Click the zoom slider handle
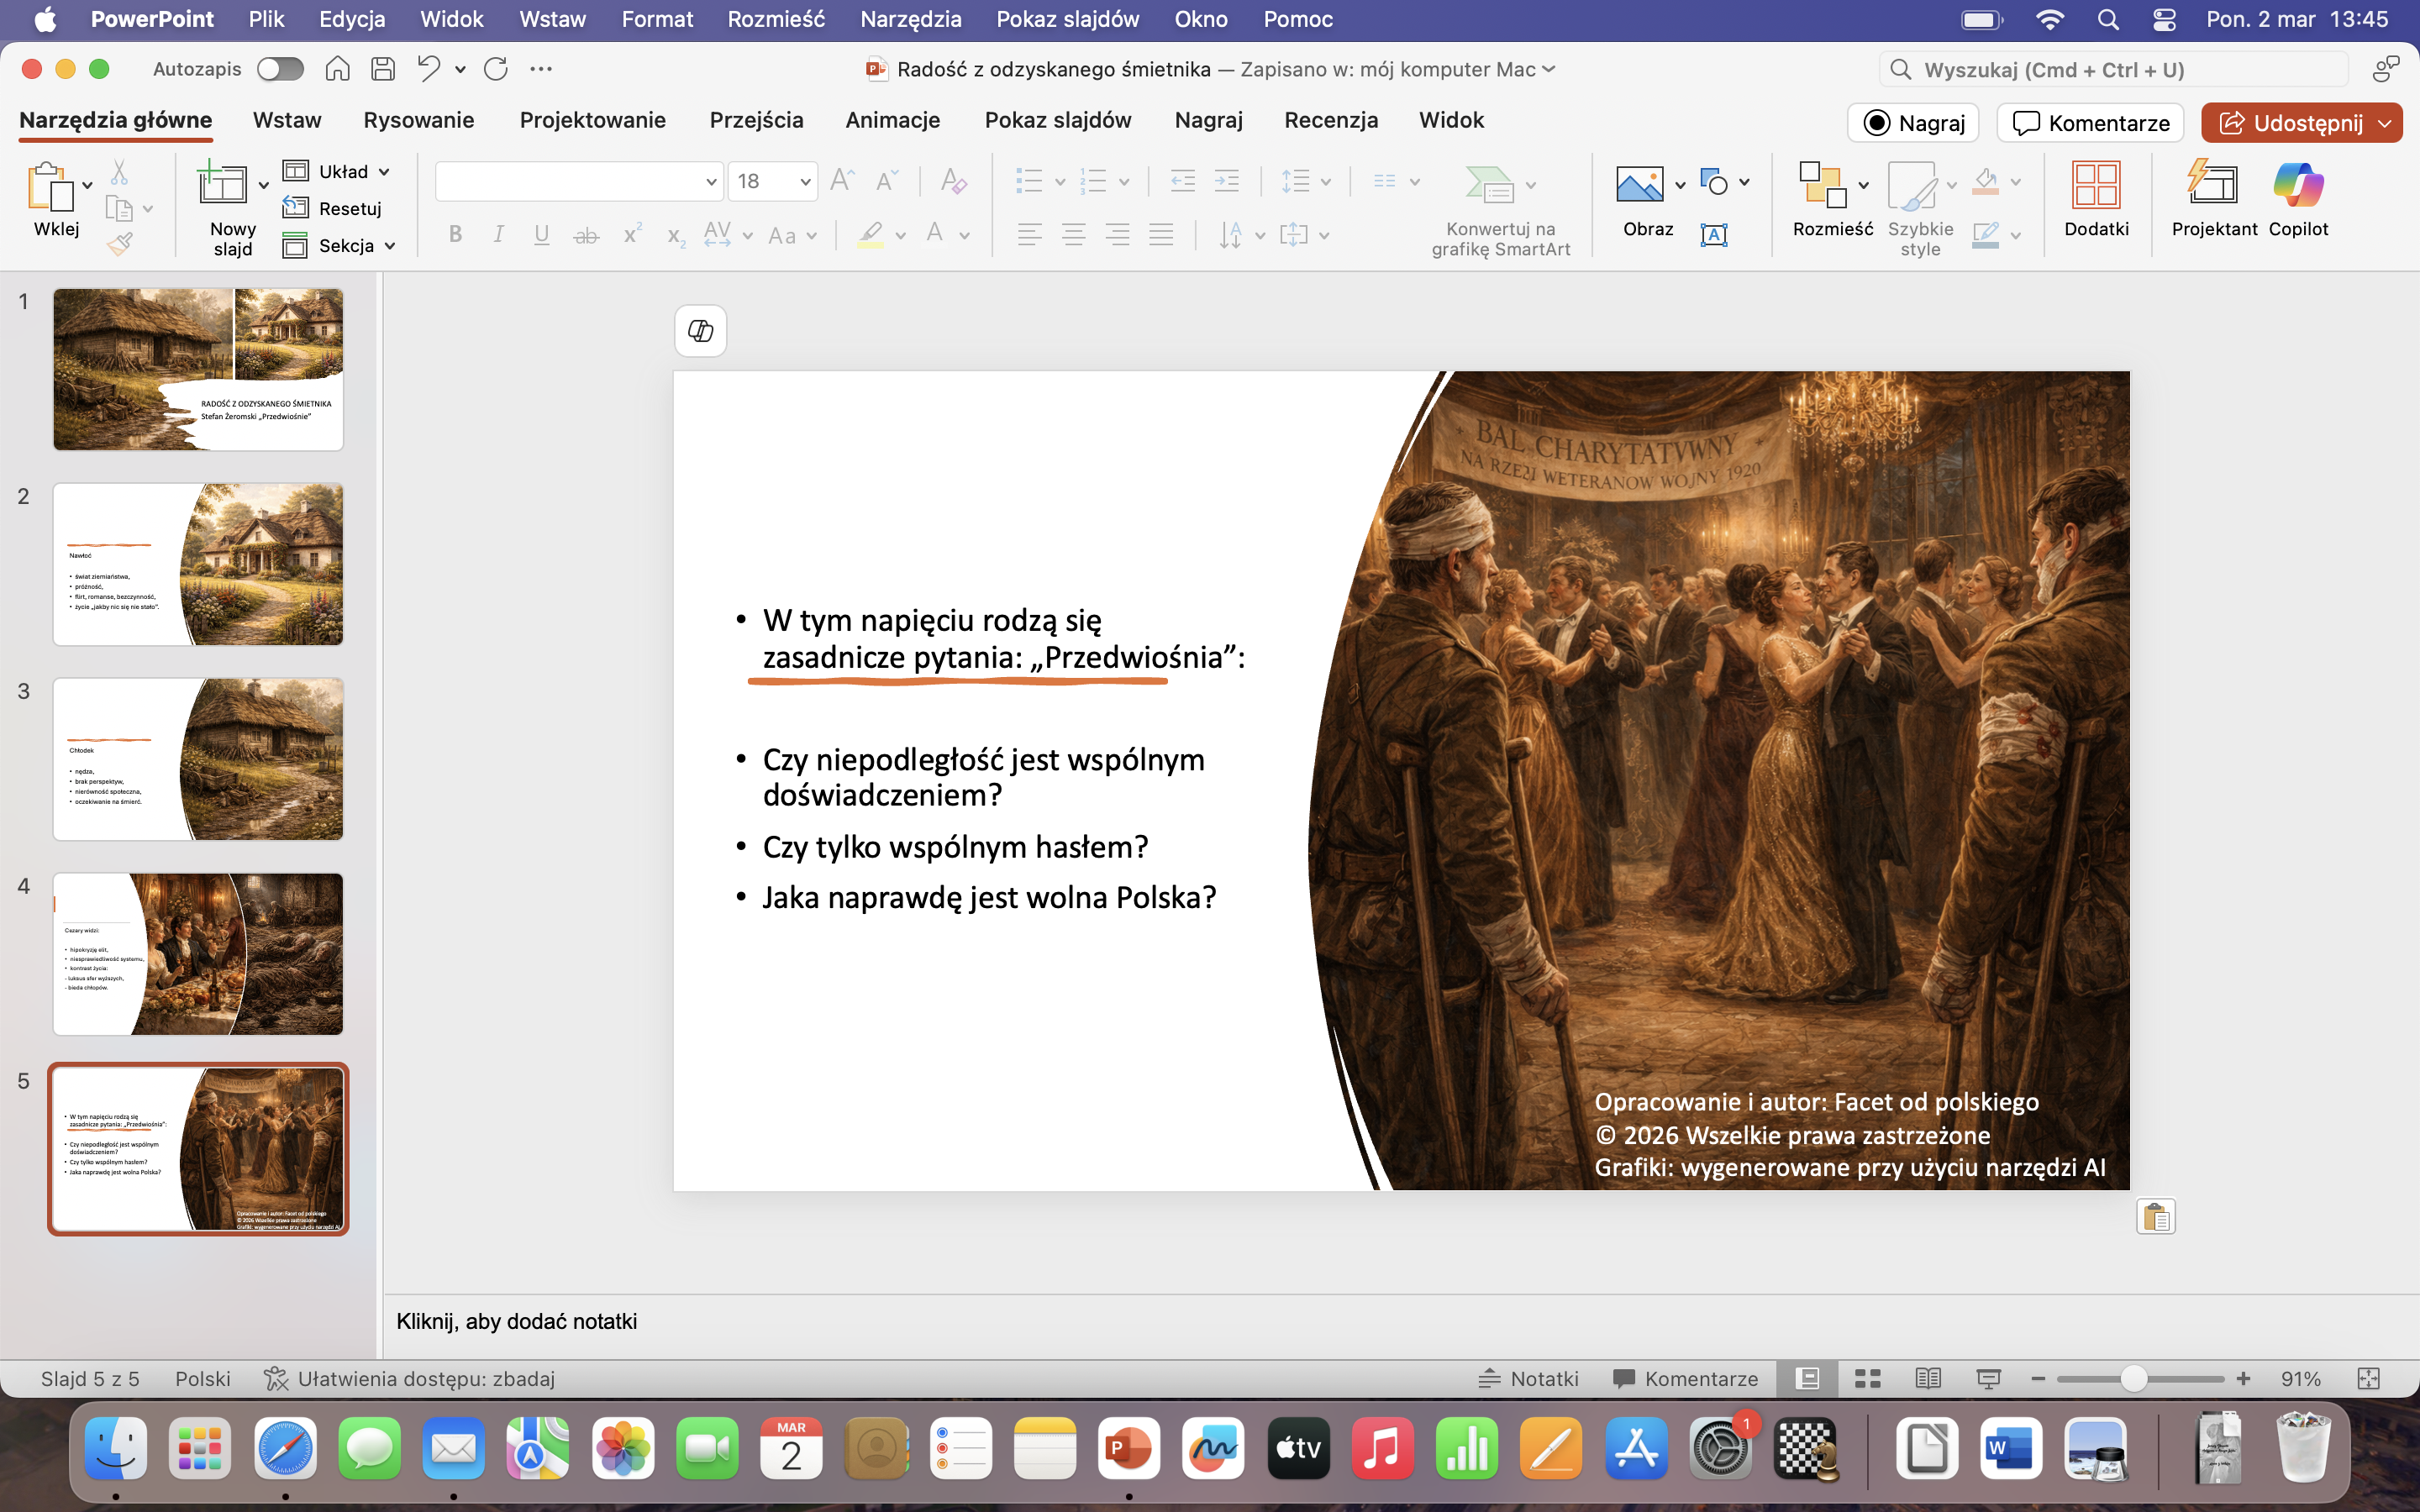The image size is (2420, 1512). [x=2133, y=1379]
